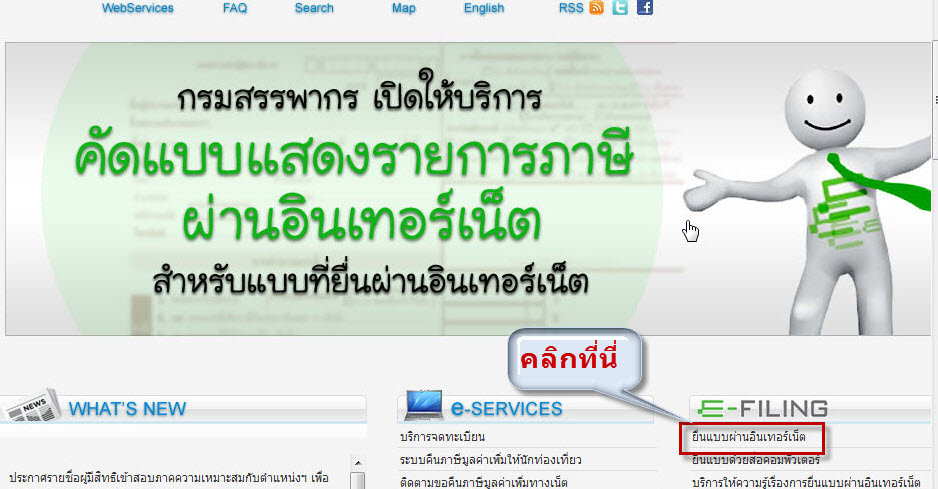Click the ยื่นแบบผ่านอินเทอร์เน็ต link
938x489 pixels.
[748, 437]
